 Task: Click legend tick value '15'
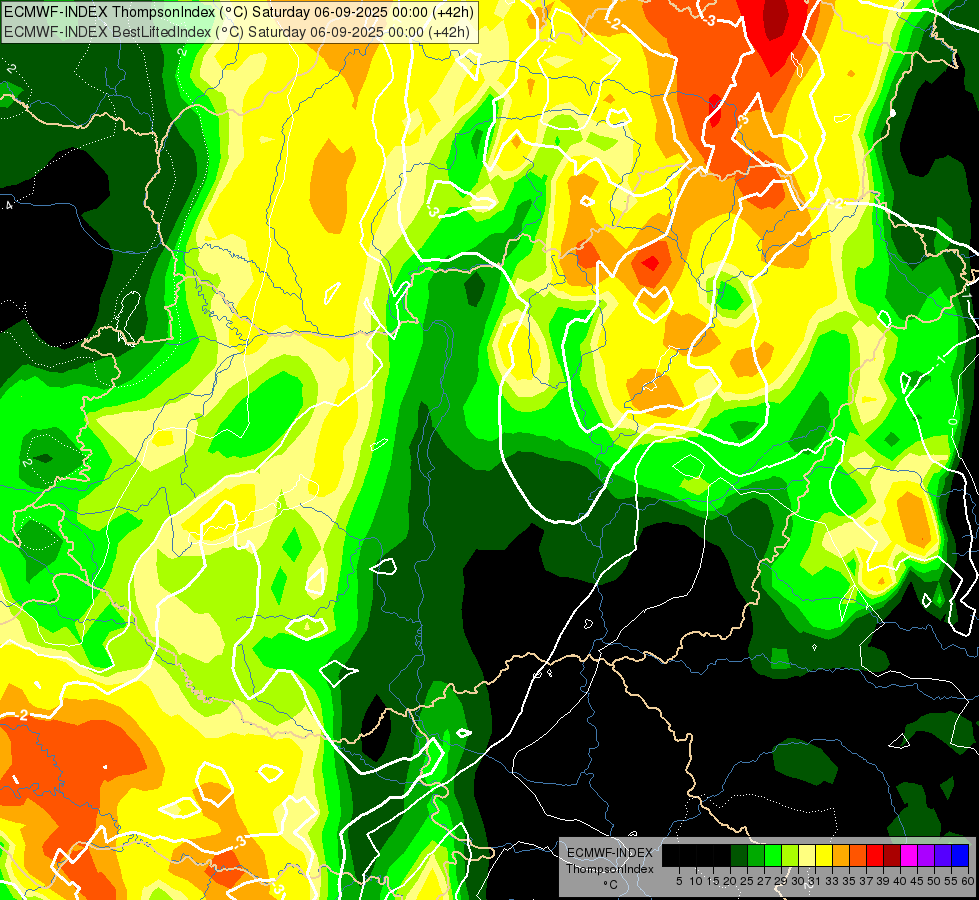(x=714, y=881)
